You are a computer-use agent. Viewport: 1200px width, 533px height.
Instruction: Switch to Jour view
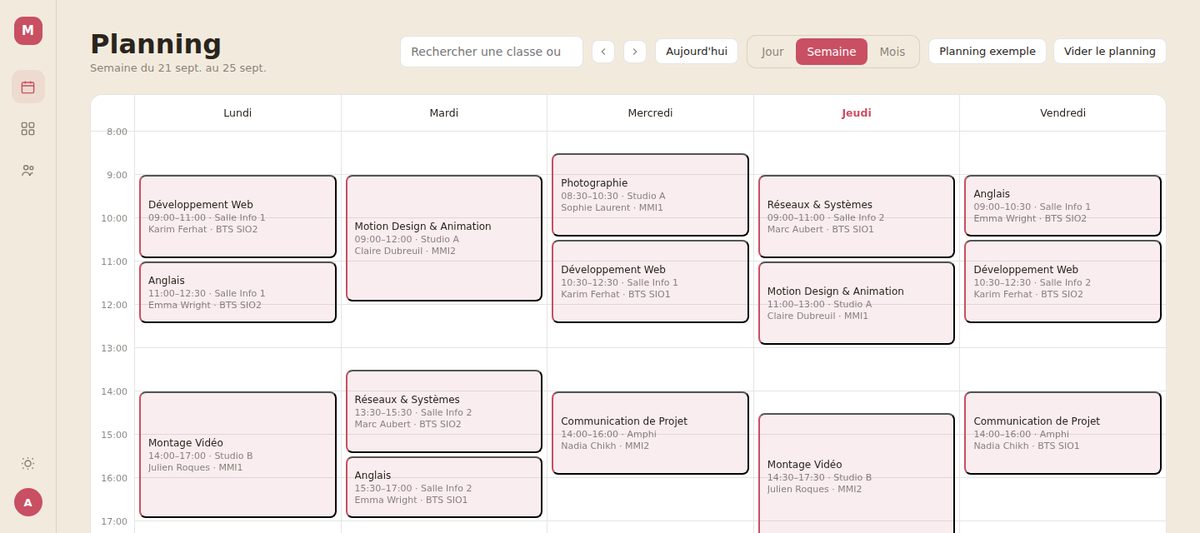tap(773, 52)
